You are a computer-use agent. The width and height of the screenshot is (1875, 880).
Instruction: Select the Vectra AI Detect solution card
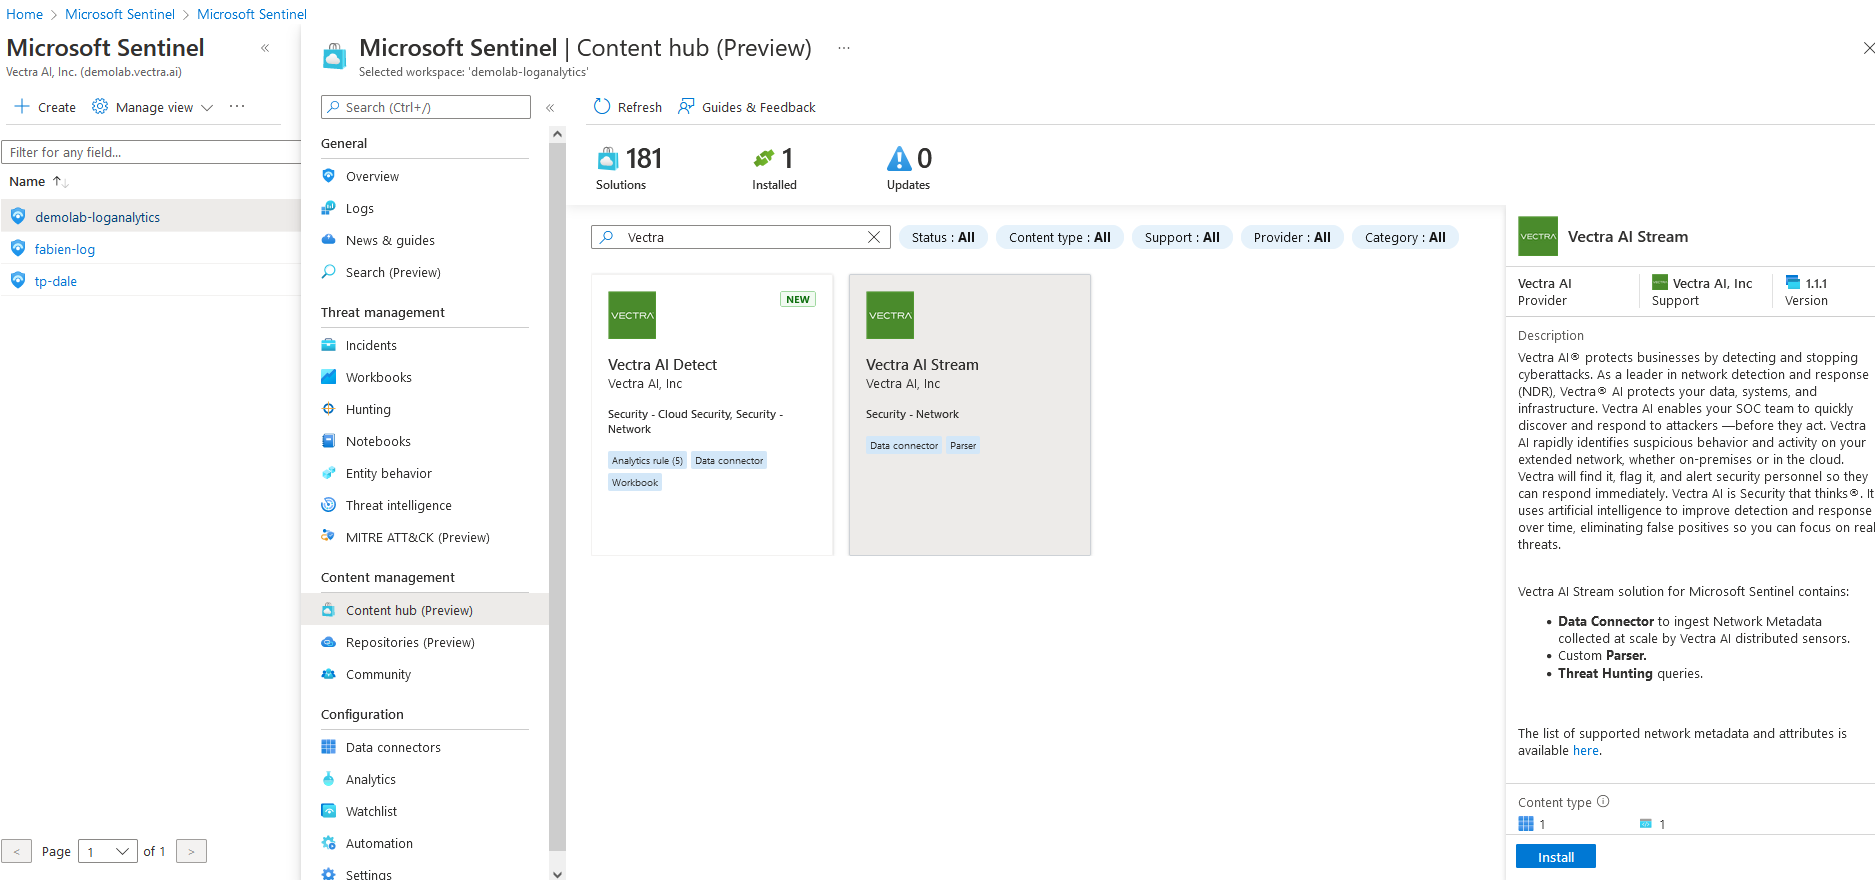tap(712, 415)
